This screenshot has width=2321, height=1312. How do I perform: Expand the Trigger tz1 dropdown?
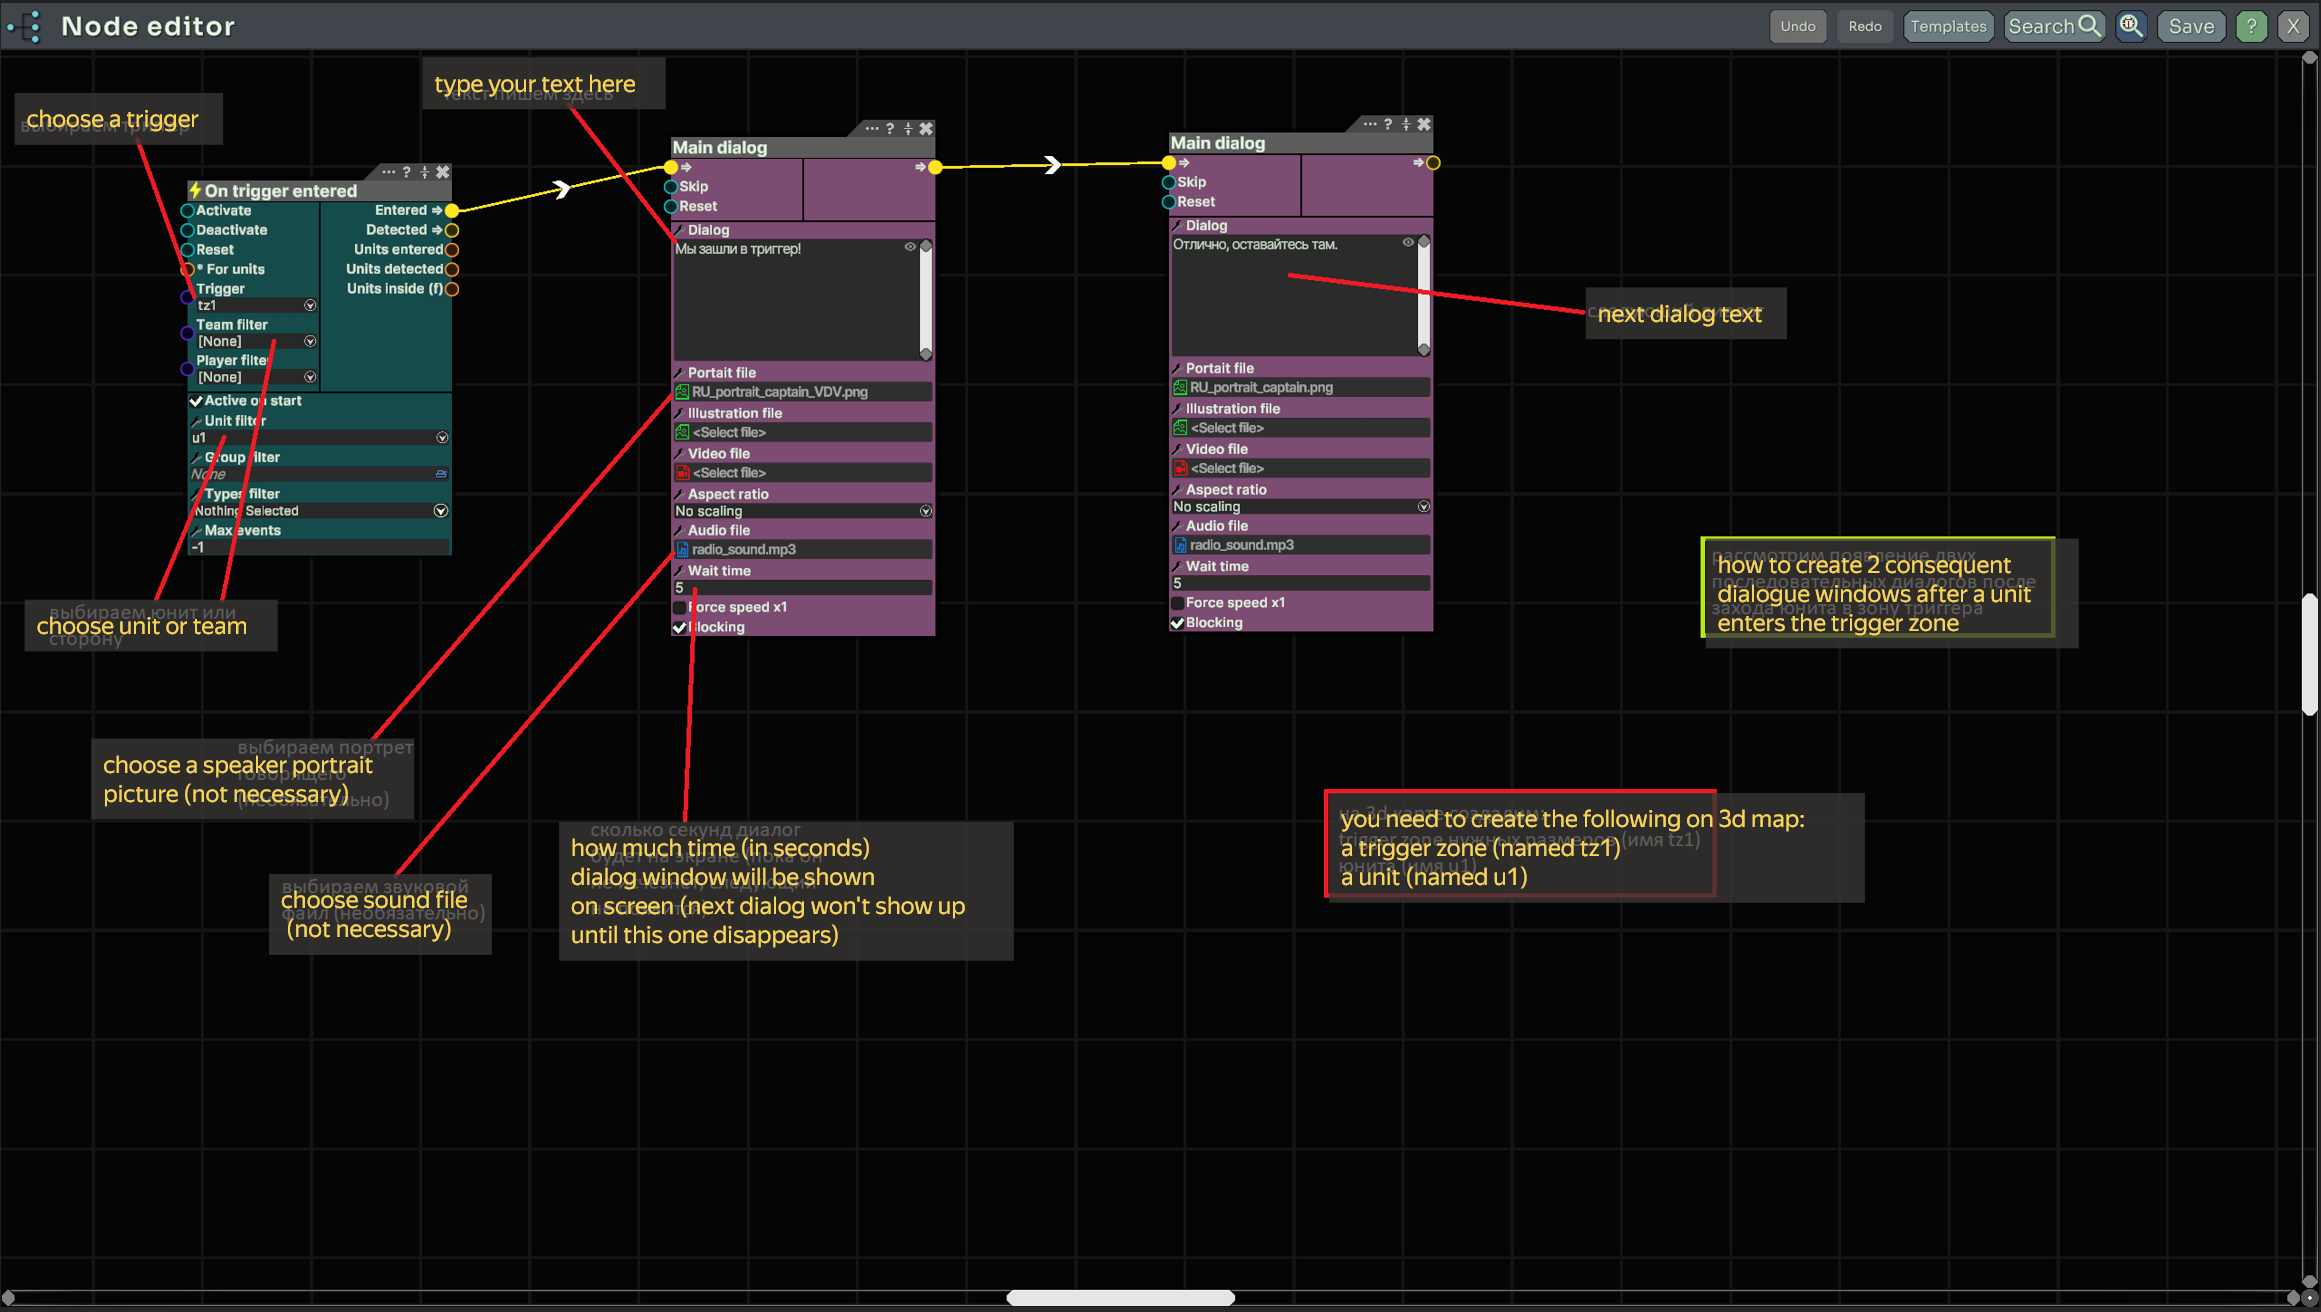(310, 306)
